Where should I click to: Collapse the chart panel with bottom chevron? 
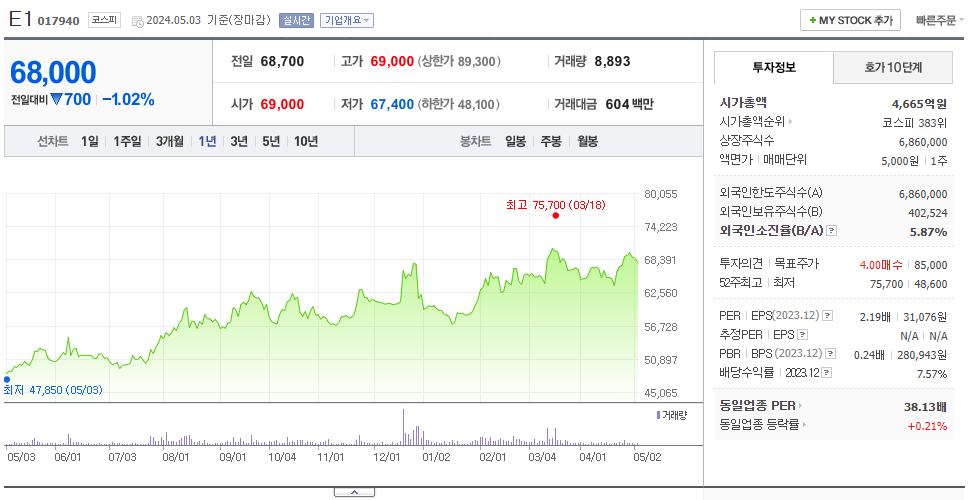click(x=354, y=492)
